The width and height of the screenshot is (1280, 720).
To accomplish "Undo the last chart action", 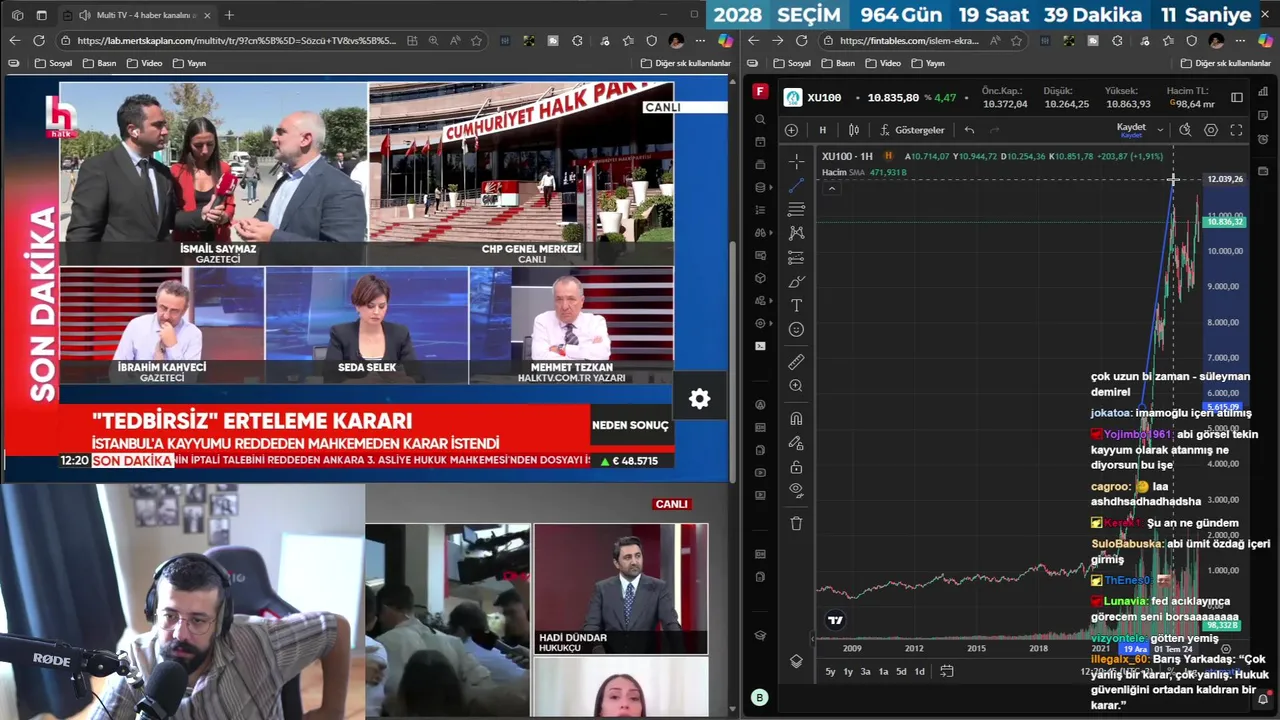I will coord(969,130).
